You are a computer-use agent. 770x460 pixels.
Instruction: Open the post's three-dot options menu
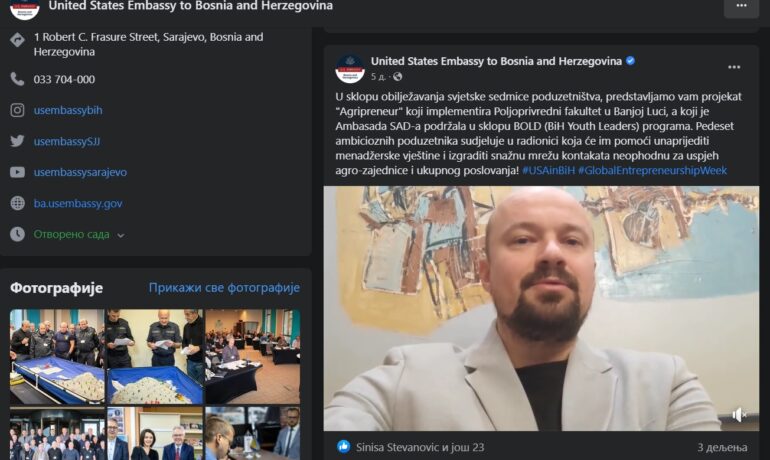(734, 67)
